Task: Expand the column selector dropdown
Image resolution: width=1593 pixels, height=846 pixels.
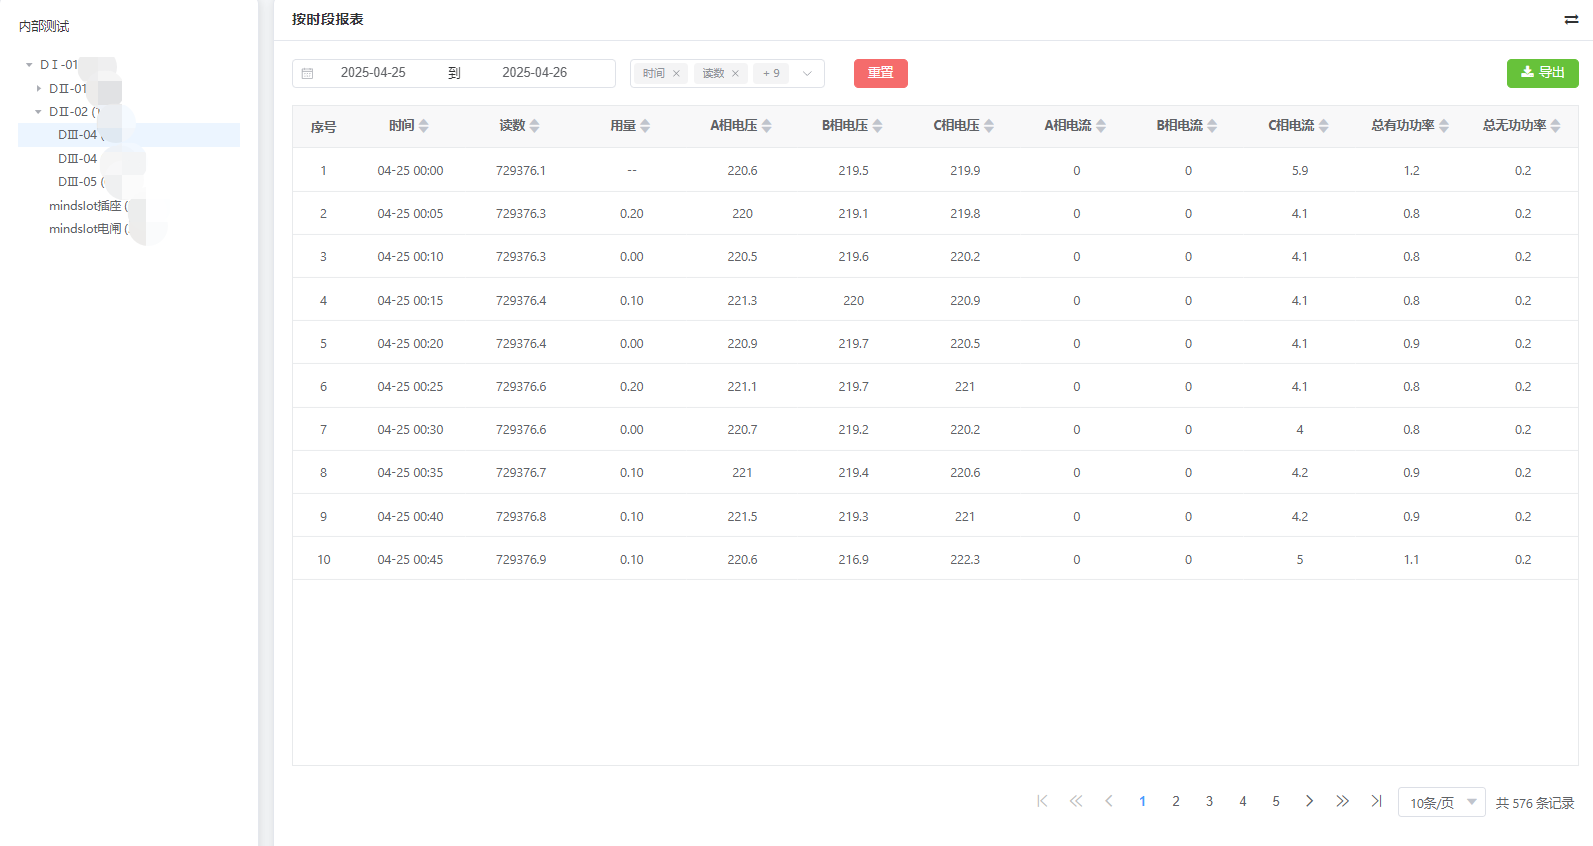Action: 807,73
